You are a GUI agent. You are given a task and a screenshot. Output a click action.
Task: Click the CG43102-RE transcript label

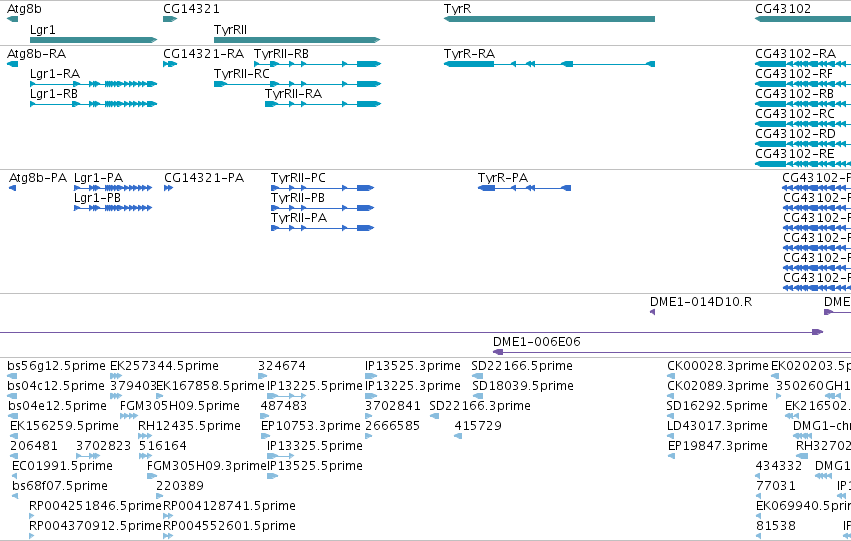click(795, 154)
